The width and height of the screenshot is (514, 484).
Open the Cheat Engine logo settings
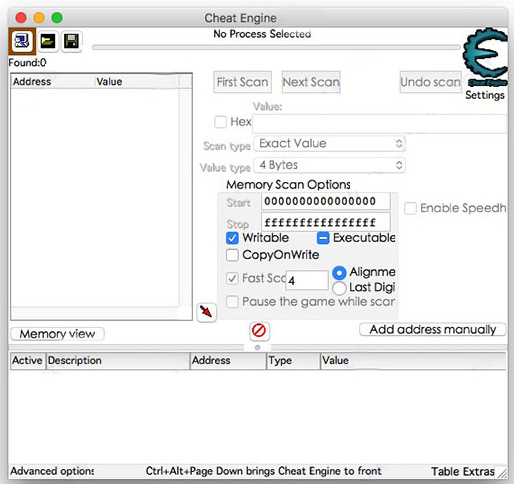(x=485, y=57)
